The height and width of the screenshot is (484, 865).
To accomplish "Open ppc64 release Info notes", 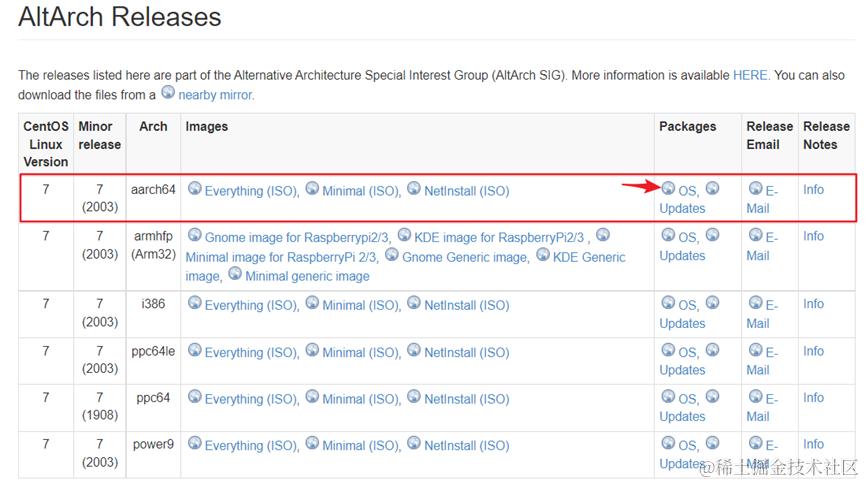I will point(813,397).
